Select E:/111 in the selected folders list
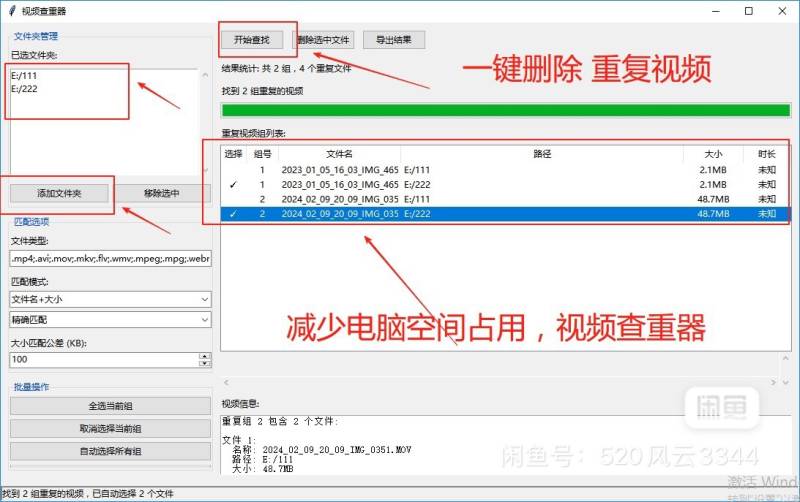The height and width of the screenshot is (502, 800). (24, 76)
